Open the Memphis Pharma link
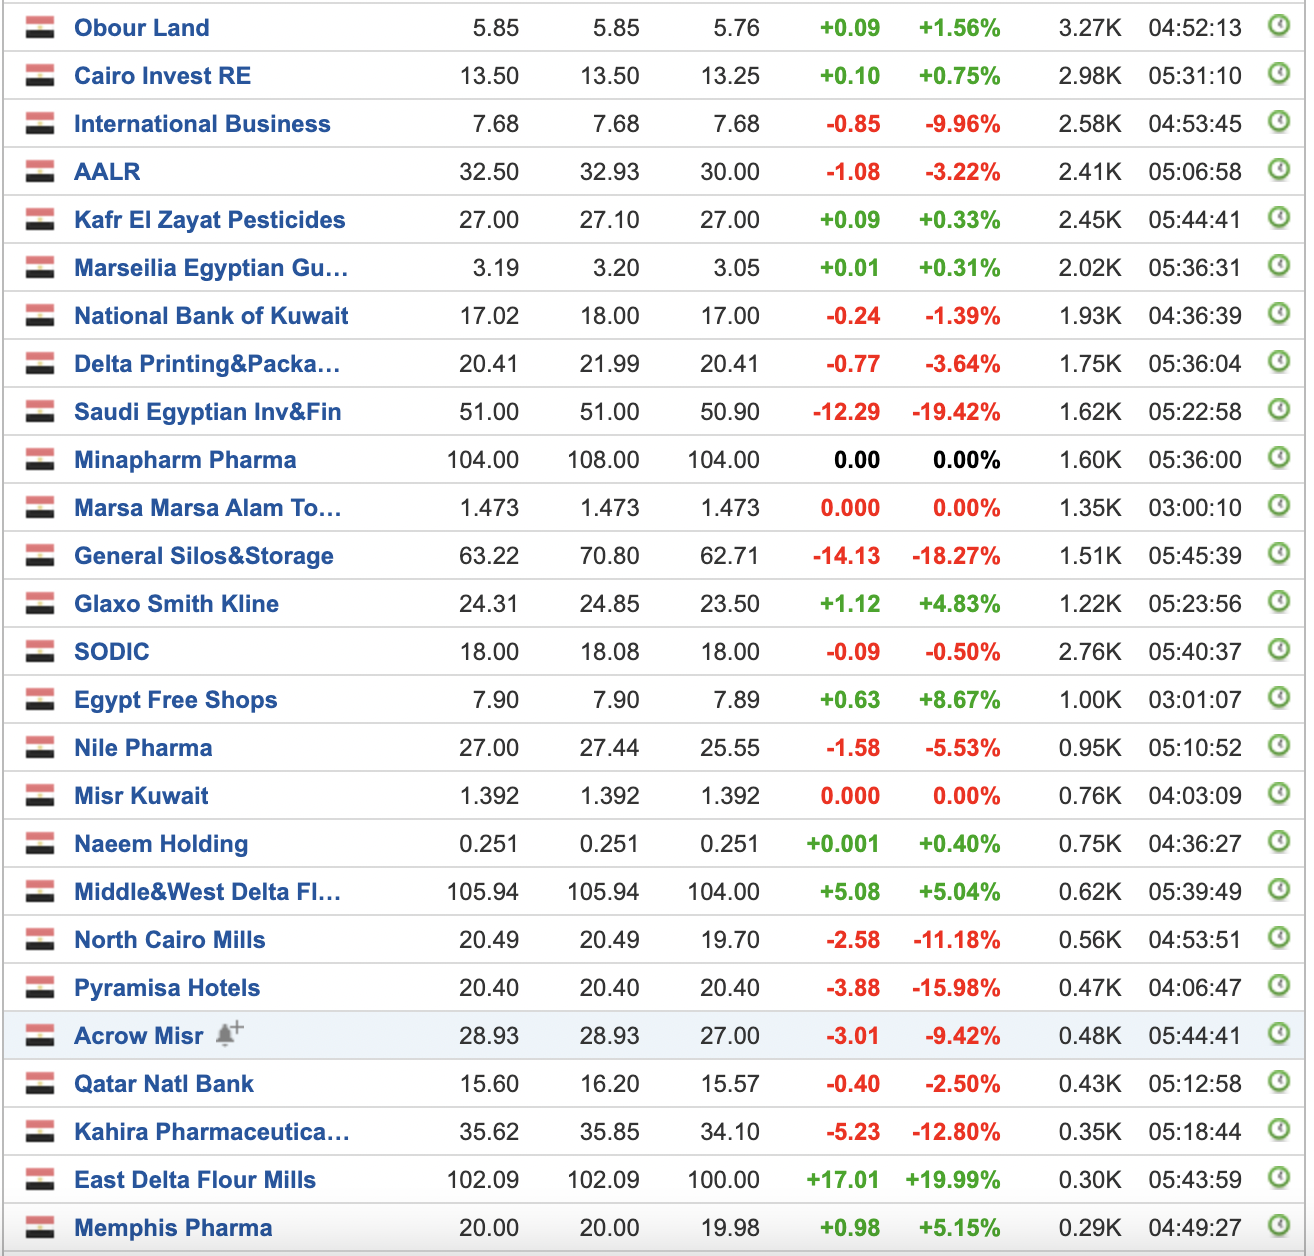Viewport: 1314px width, 1256px height. tap(173, 1228)
